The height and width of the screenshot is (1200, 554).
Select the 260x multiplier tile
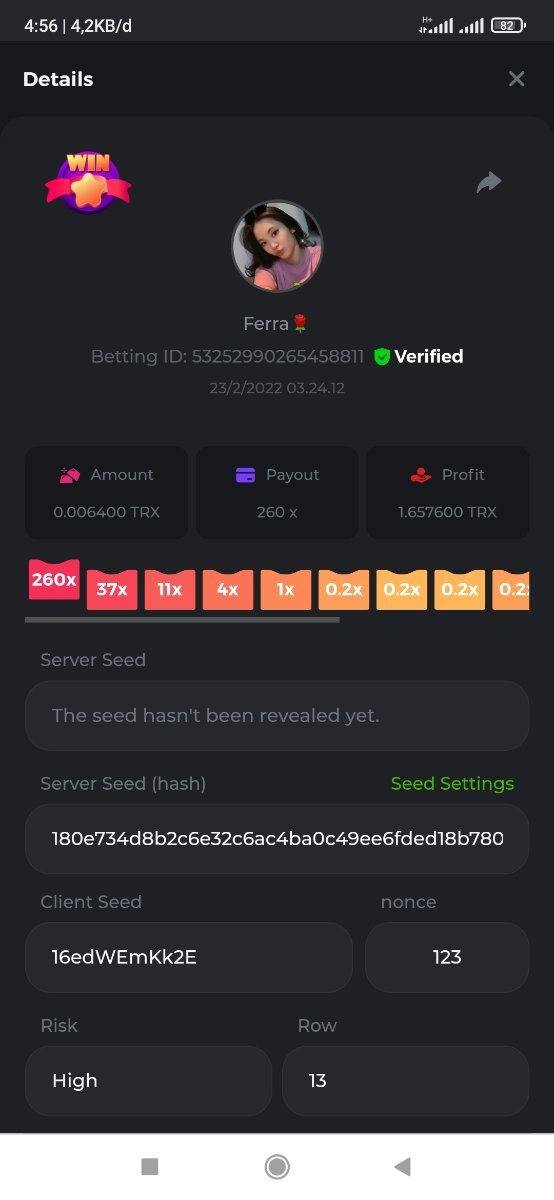pyautogui.click(x=54, y=580)
